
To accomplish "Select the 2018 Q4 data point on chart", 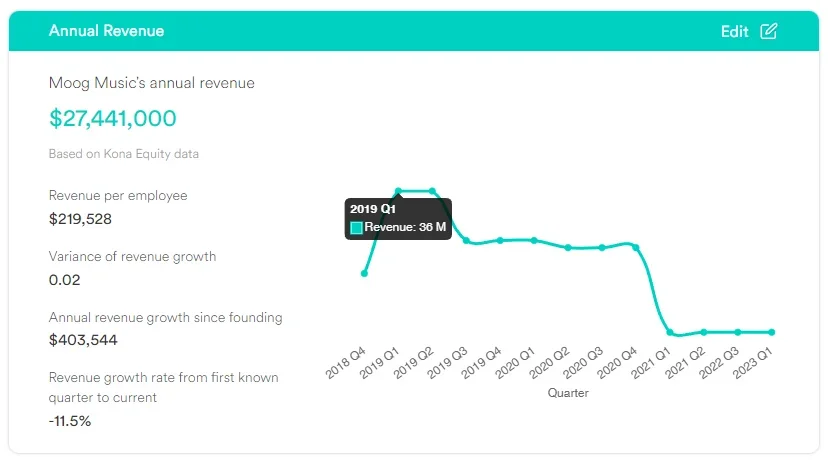I will [x=364, y=273].
